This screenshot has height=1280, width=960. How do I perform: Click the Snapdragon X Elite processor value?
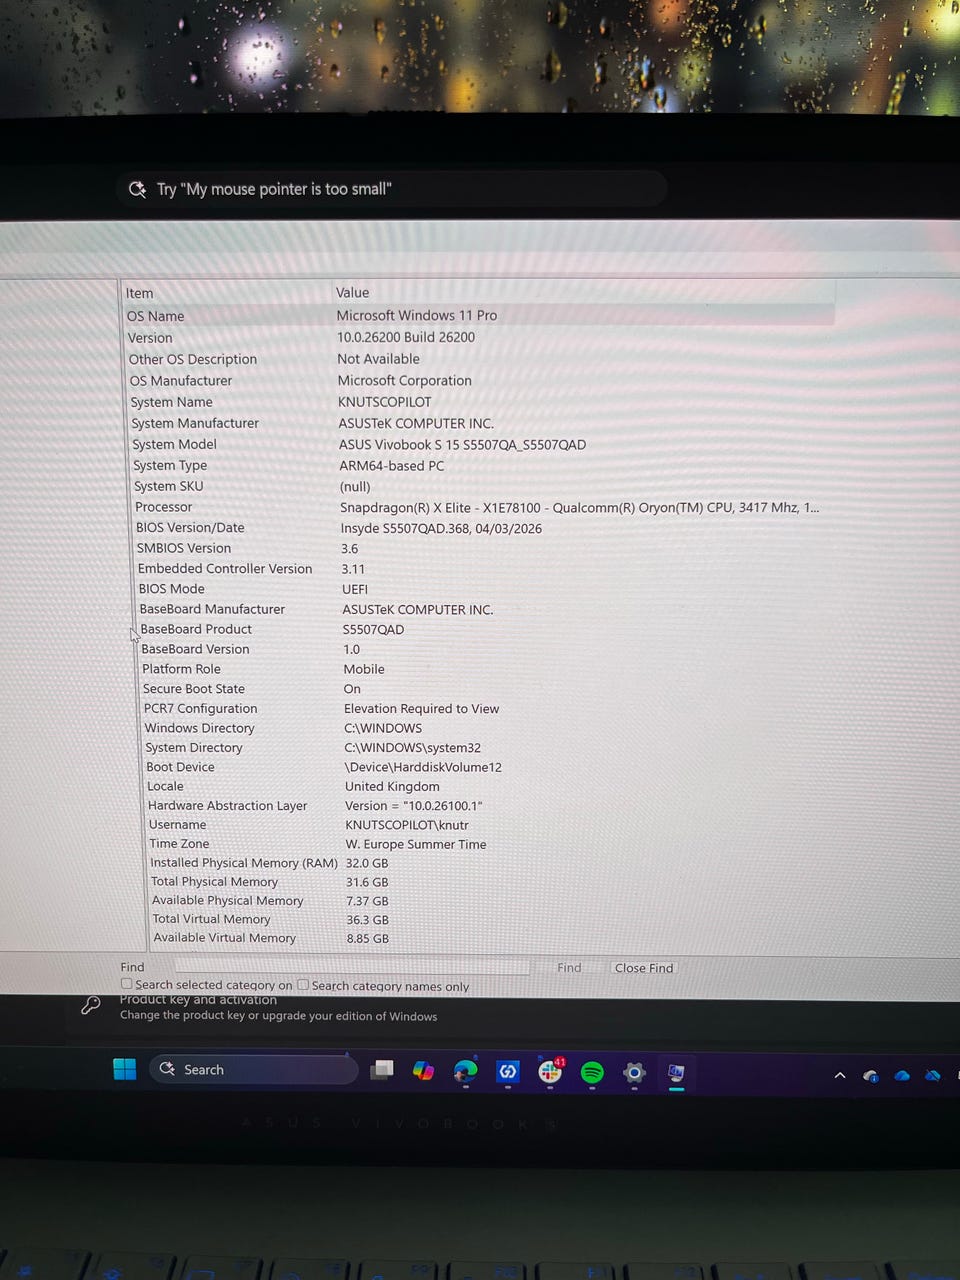pyautogui.click(x=579, y=507)
